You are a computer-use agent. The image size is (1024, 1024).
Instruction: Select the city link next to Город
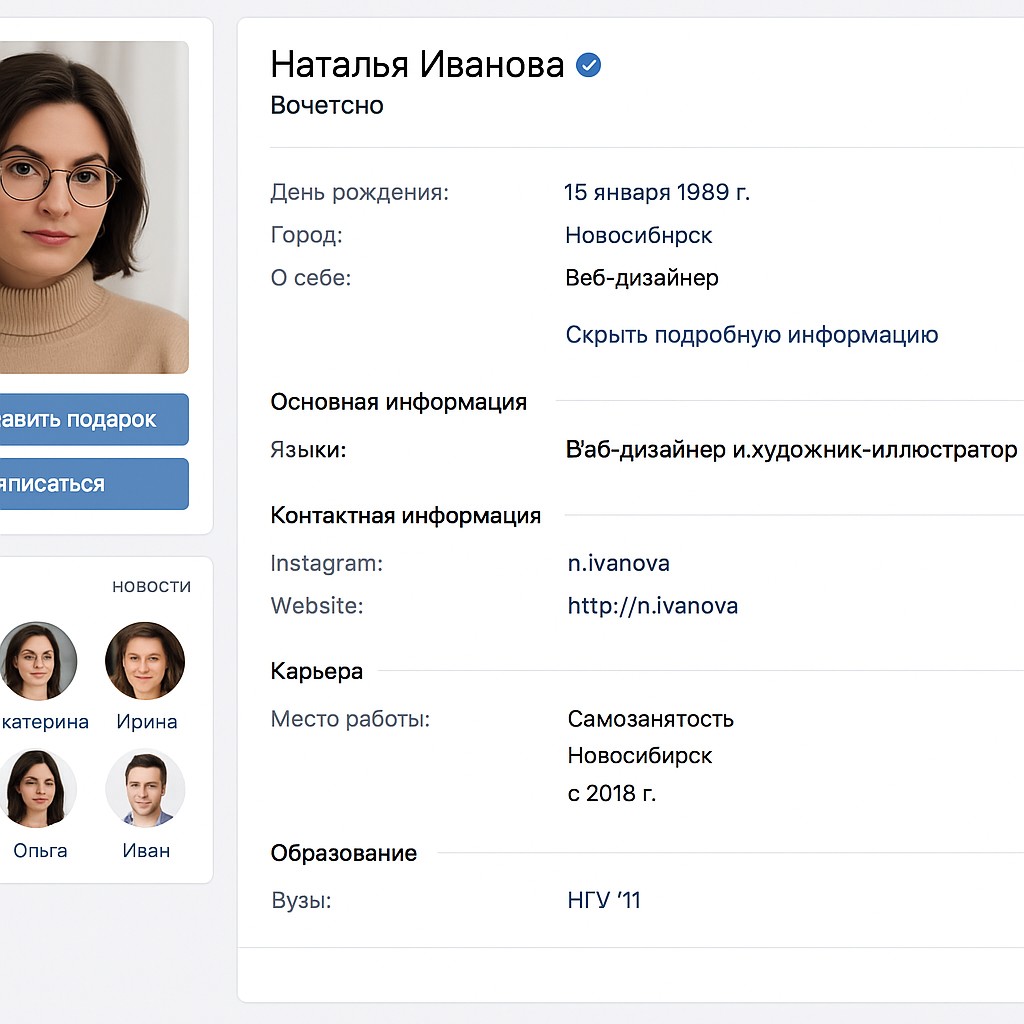pyautogui.click(x=638, y=236)
